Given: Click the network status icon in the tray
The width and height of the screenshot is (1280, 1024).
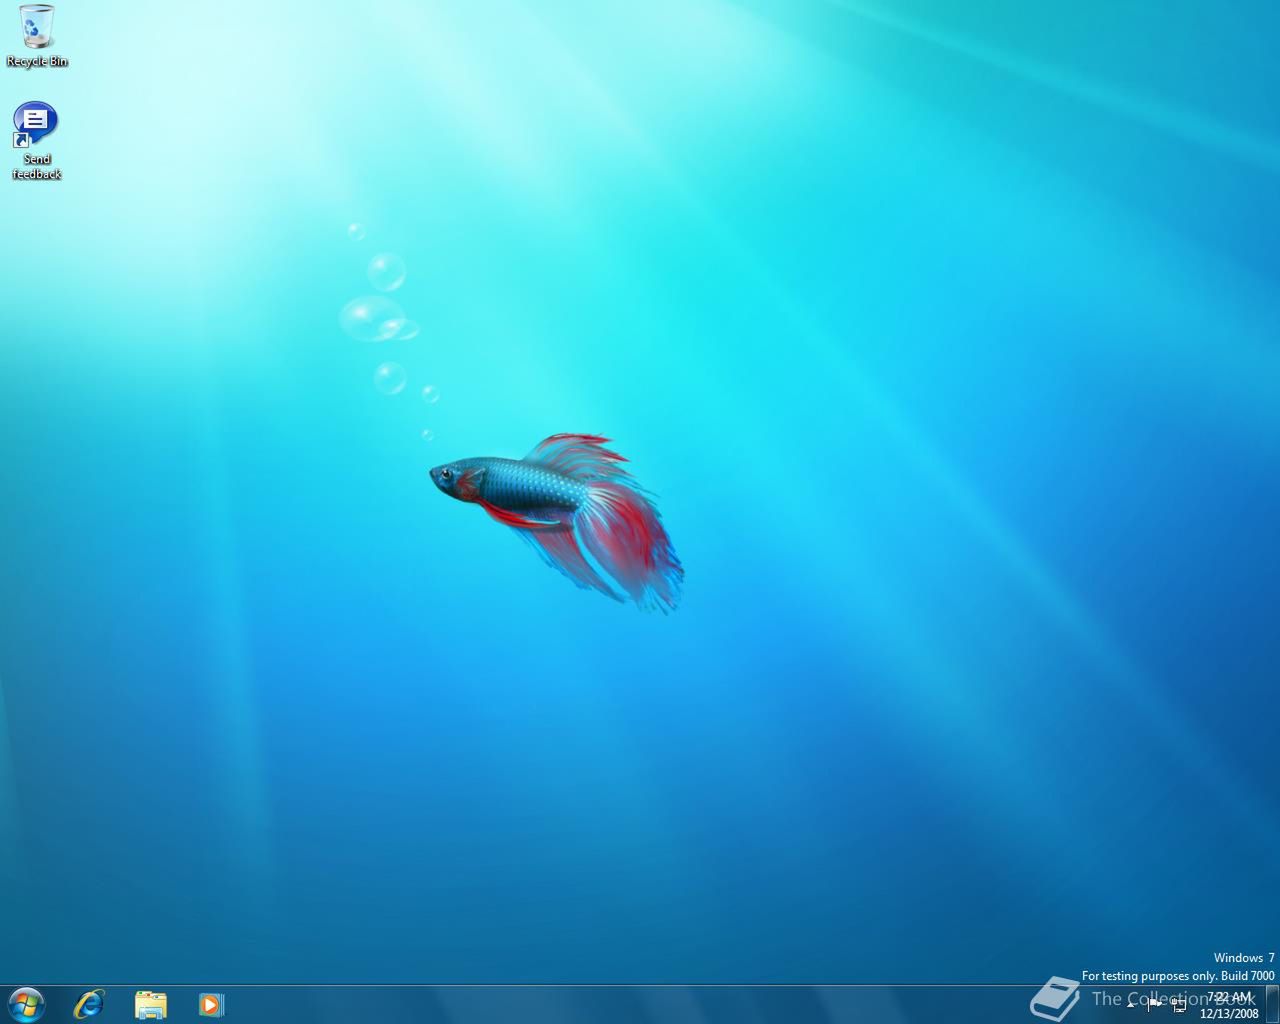Looking at the screenshot, I should coord(1179,1005).
